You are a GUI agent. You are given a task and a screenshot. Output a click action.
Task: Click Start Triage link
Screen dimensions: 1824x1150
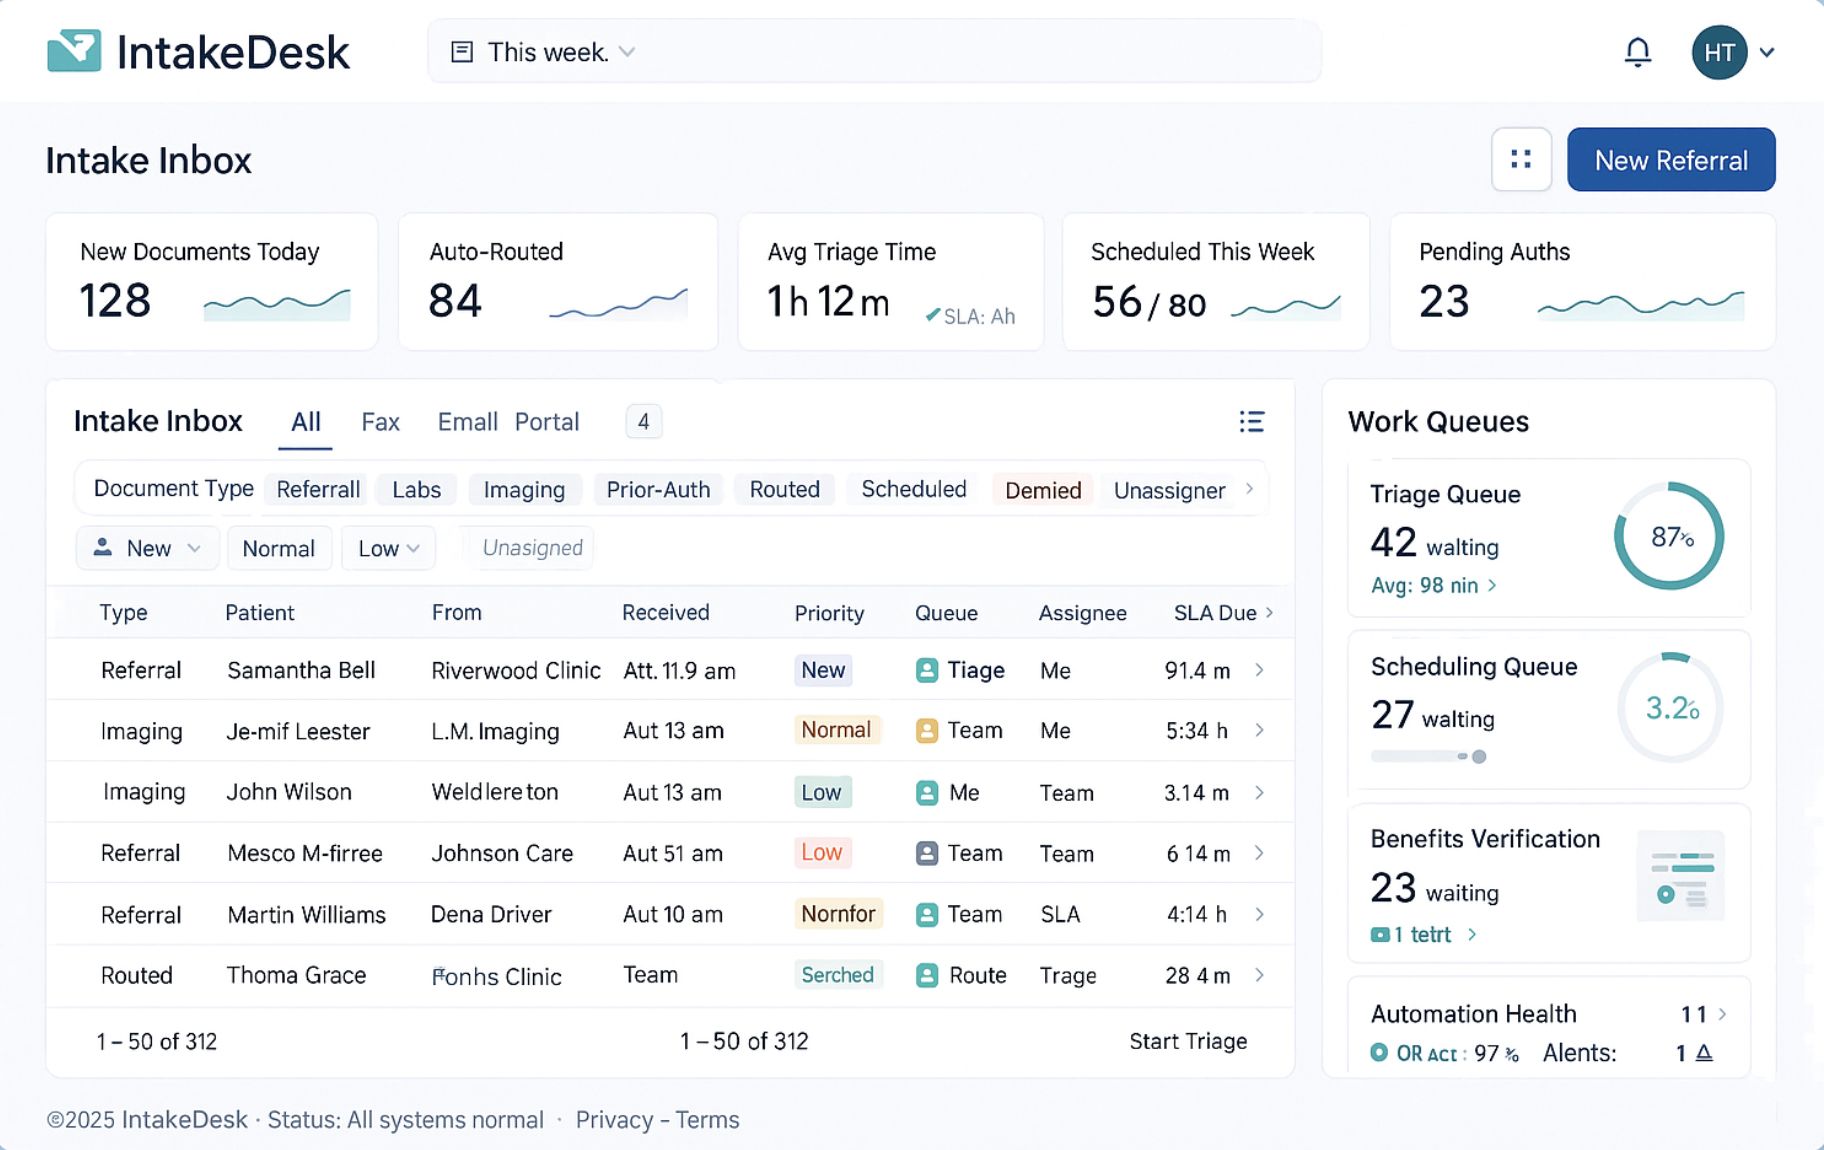click(x=1187, y=1042)
